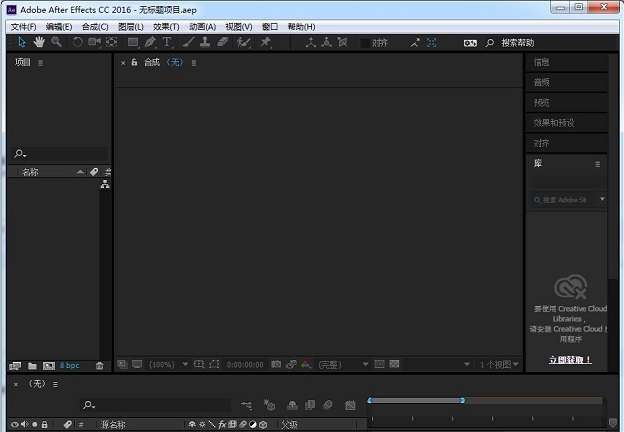Open the 编辑(E) menu
Image resolution: width=624 pixels, height=432 pixels.
tap(59, 27)
